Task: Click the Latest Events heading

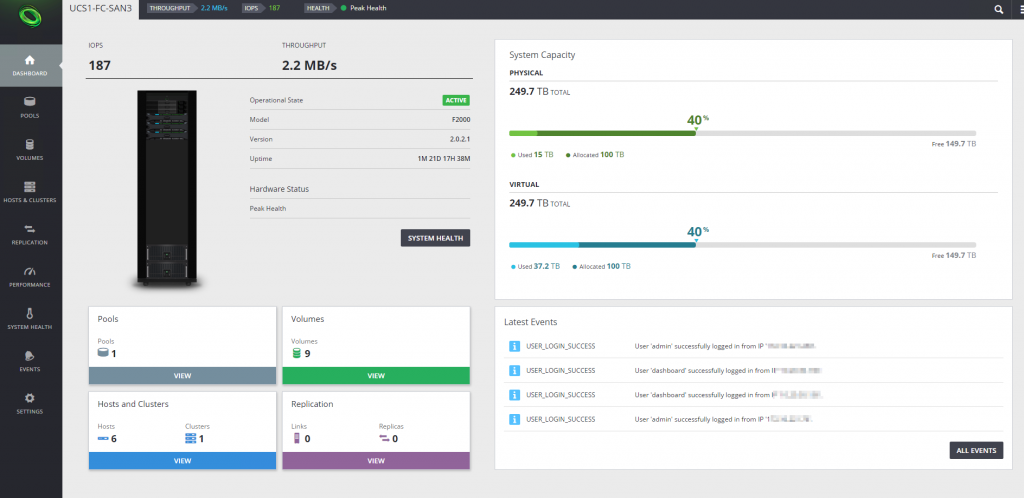Action: pos(530,322)
